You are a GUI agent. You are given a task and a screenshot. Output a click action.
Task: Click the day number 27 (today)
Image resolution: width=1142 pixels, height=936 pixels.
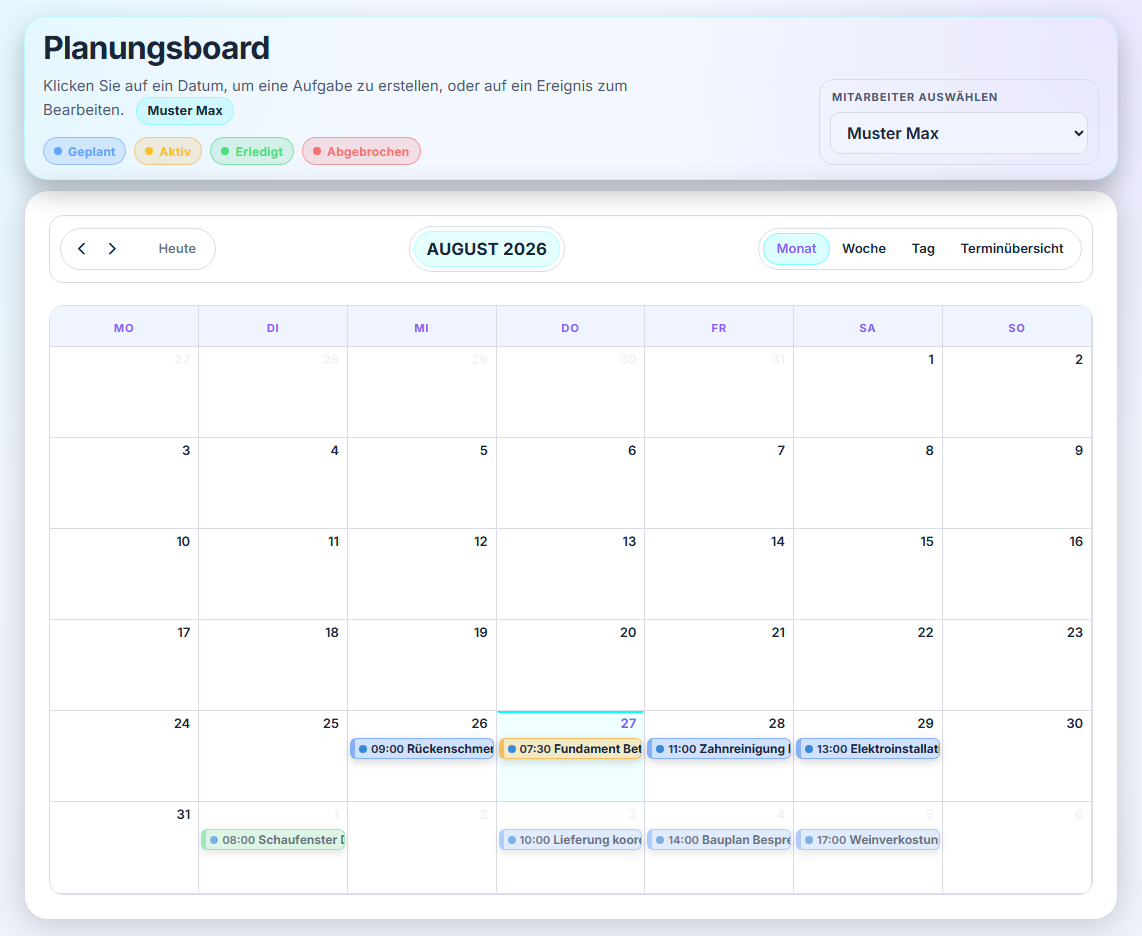pos(628,723)
